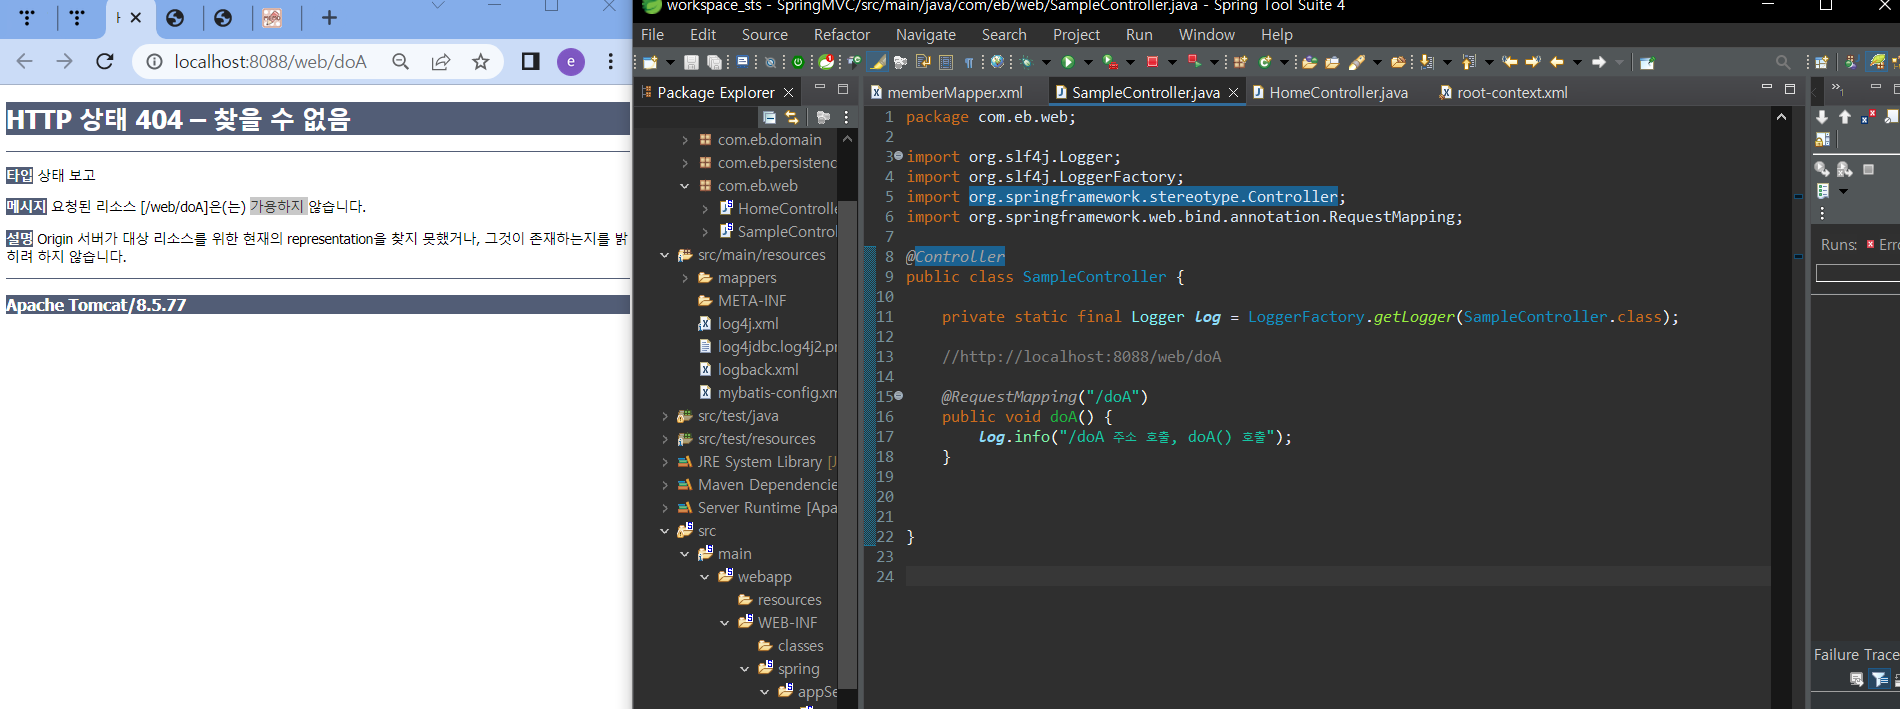Switch to the HomeController.java tab
1900x709 pixels.
pos(1330,92)
